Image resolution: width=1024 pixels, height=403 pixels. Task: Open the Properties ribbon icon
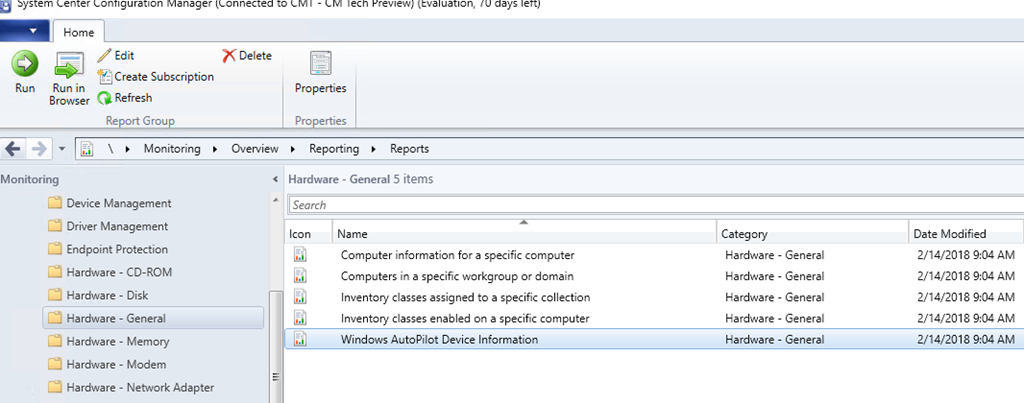[320, 64]
